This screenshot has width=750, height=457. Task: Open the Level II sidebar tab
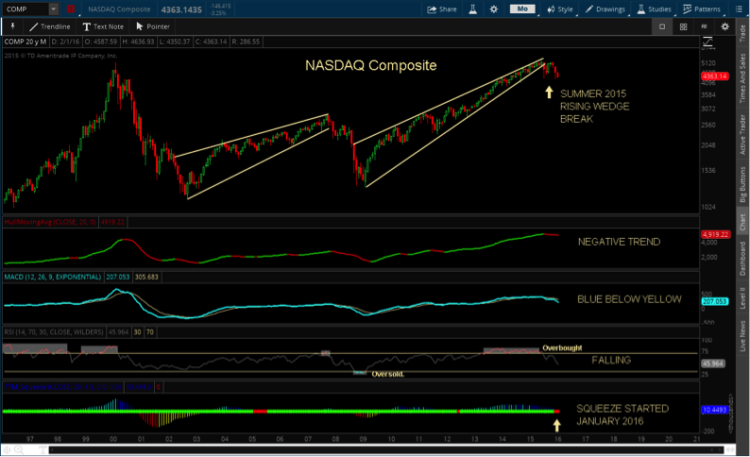742,297
